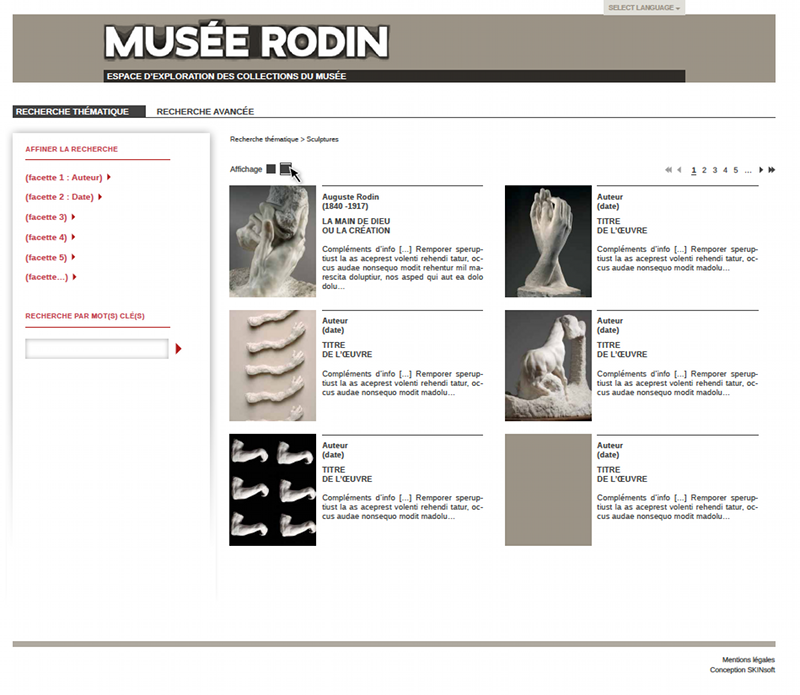Open La Main de Dieu thumbnail
800x695 pixels.
pos(272,241)
